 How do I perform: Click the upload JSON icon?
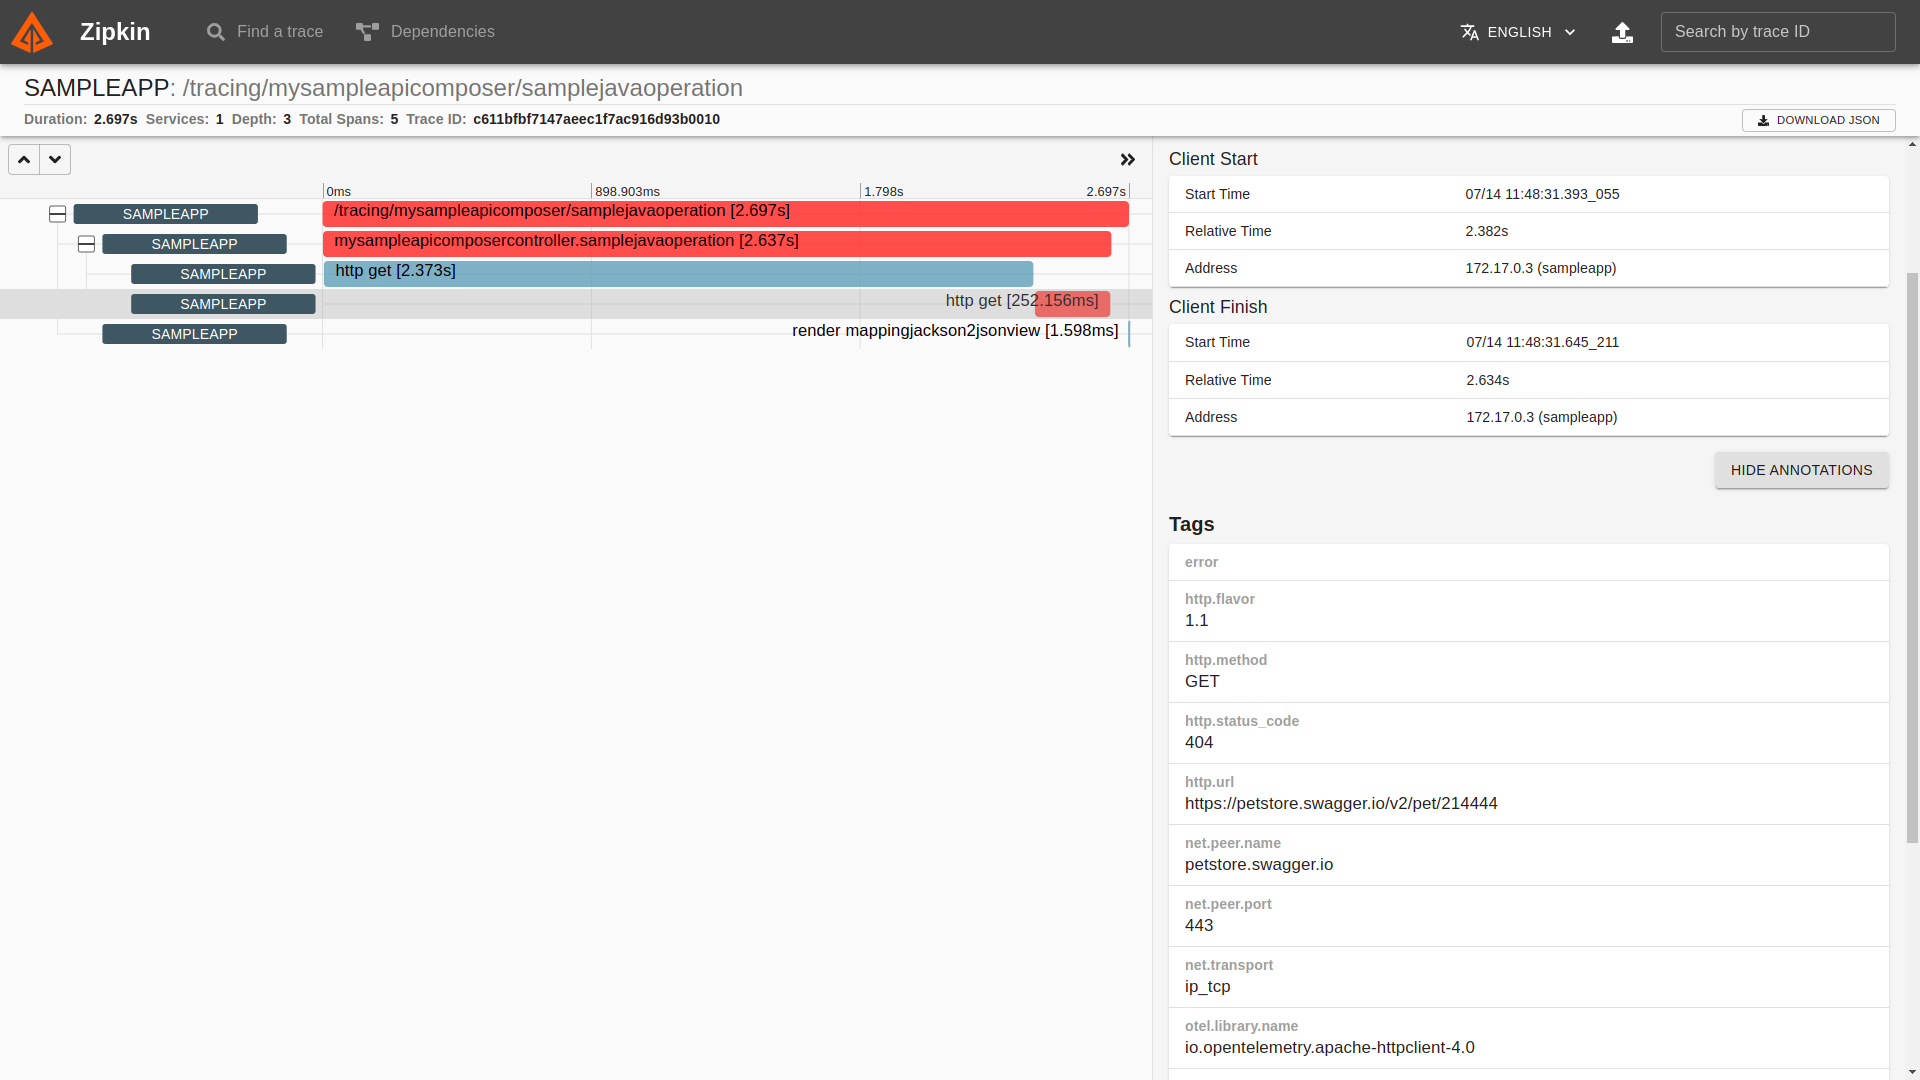(1622, 32)
